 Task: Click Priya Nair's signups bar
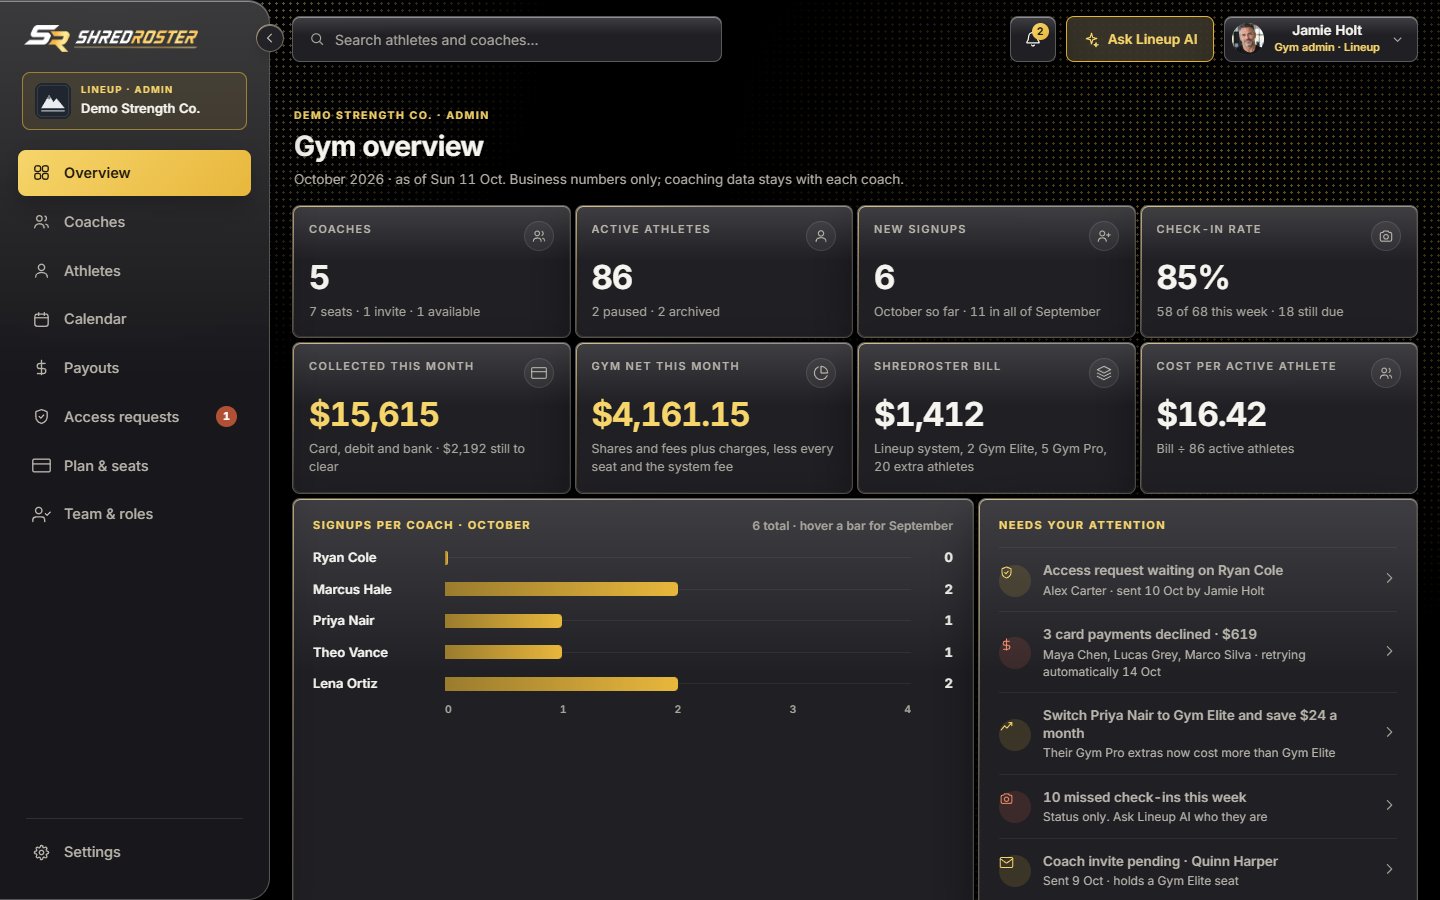pos(503,621)
